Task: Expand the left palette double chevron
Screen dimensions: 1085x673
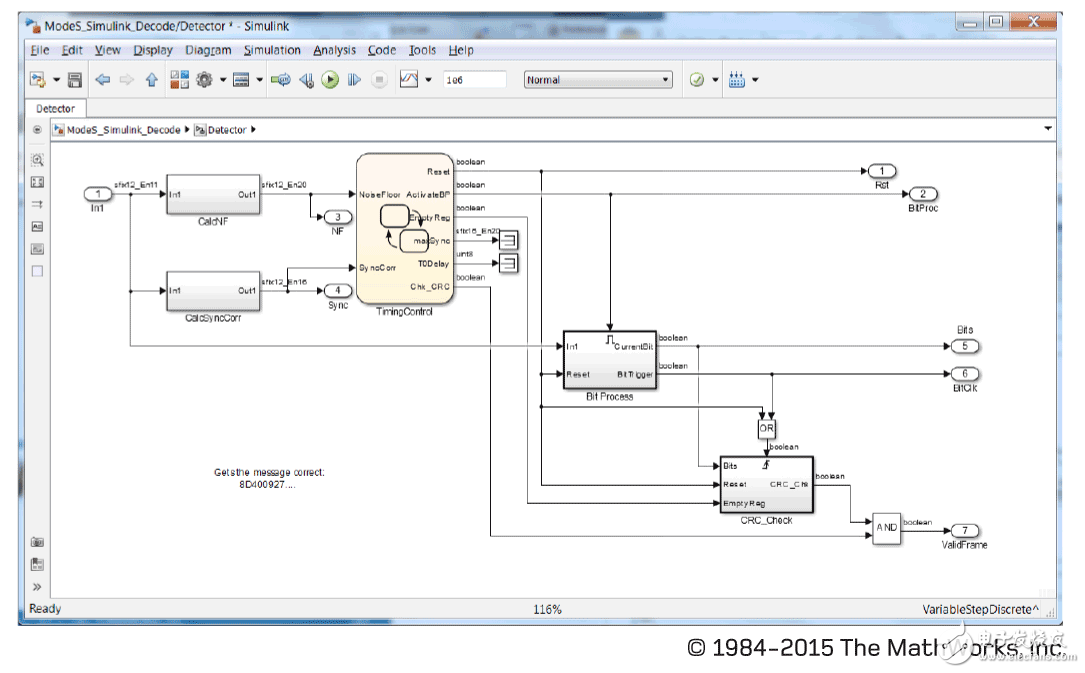Action: [x=37, y=587]
